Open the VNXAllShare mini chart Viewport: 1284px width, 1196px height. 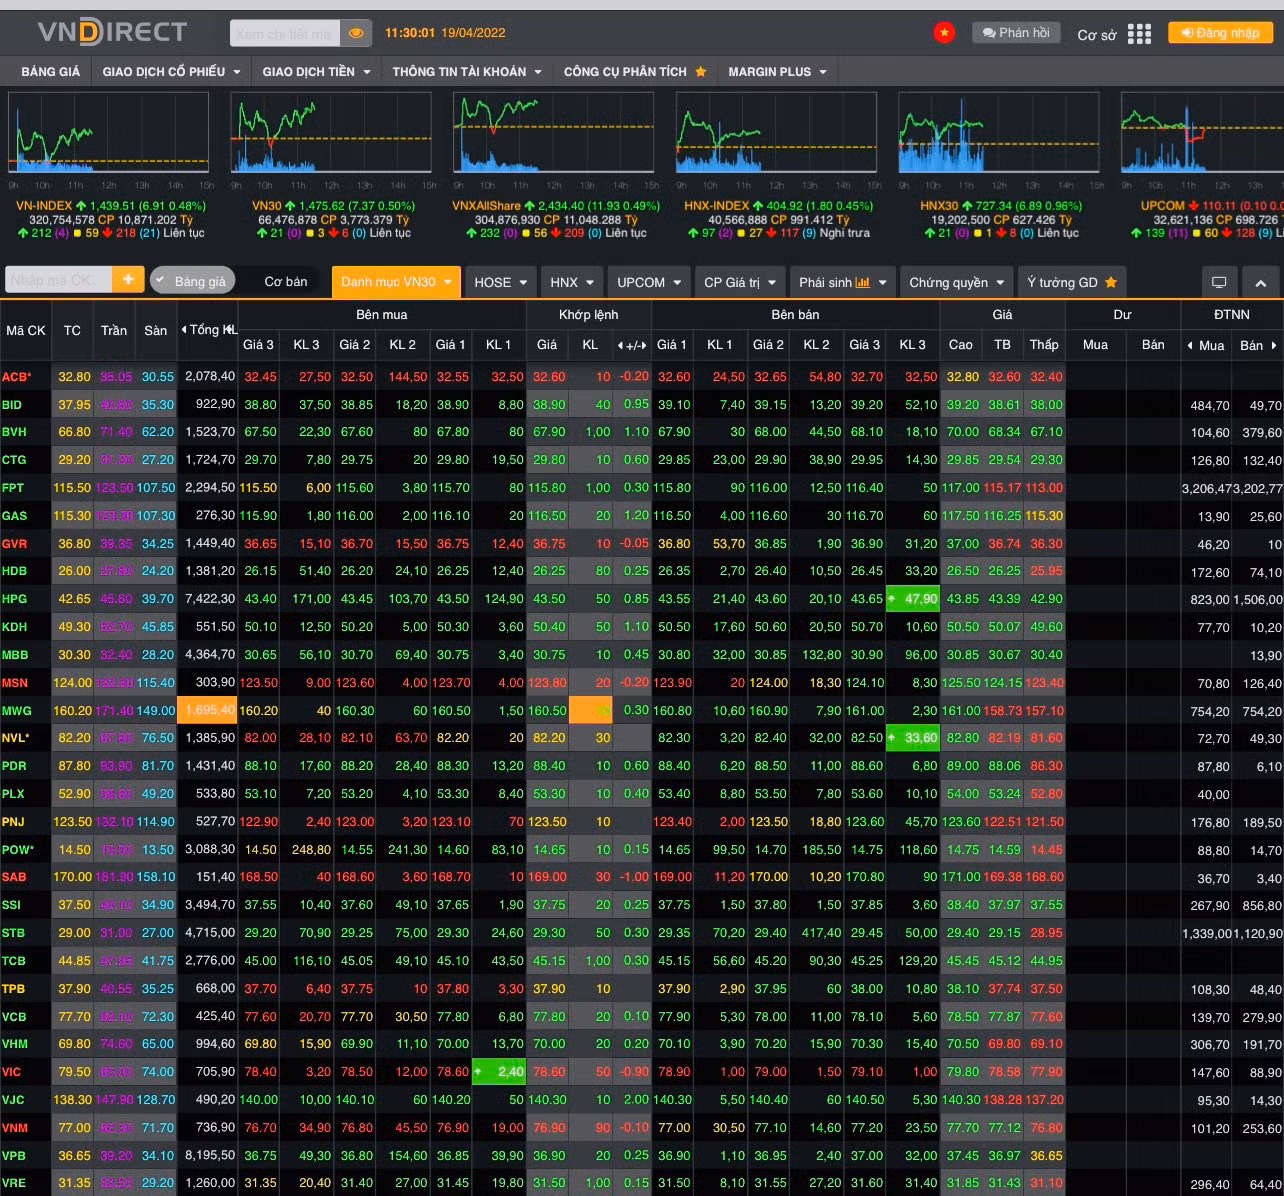[x=554, y=132]
